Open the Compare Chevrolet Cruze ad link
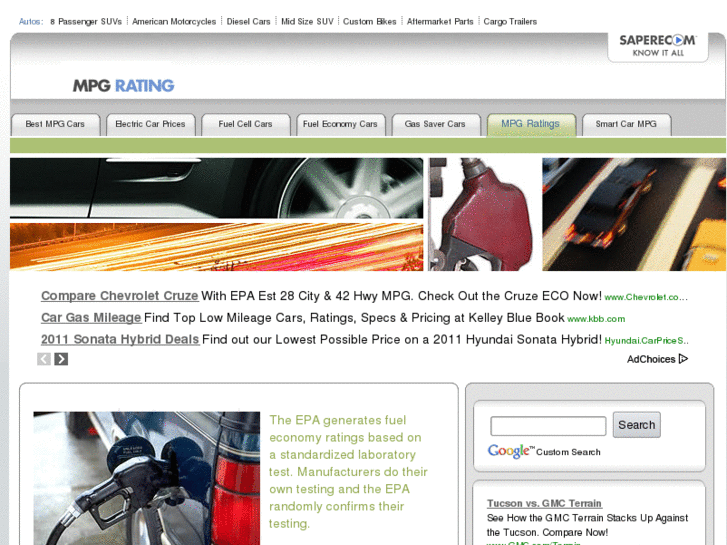The image size is (727, 545). coord(120,296)
